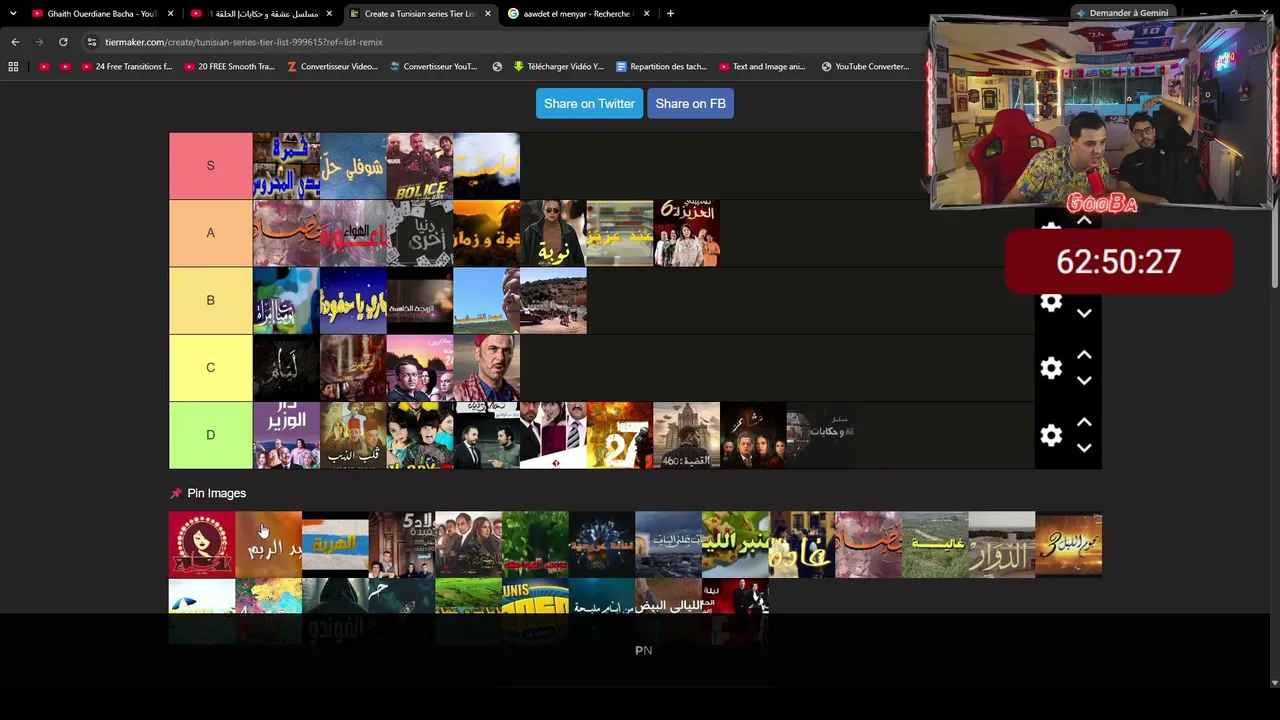The height and width of the screenshot is (720, 1280).
Task: Open the Convertisseur YouTube bookmark
Action: point(433,67)
